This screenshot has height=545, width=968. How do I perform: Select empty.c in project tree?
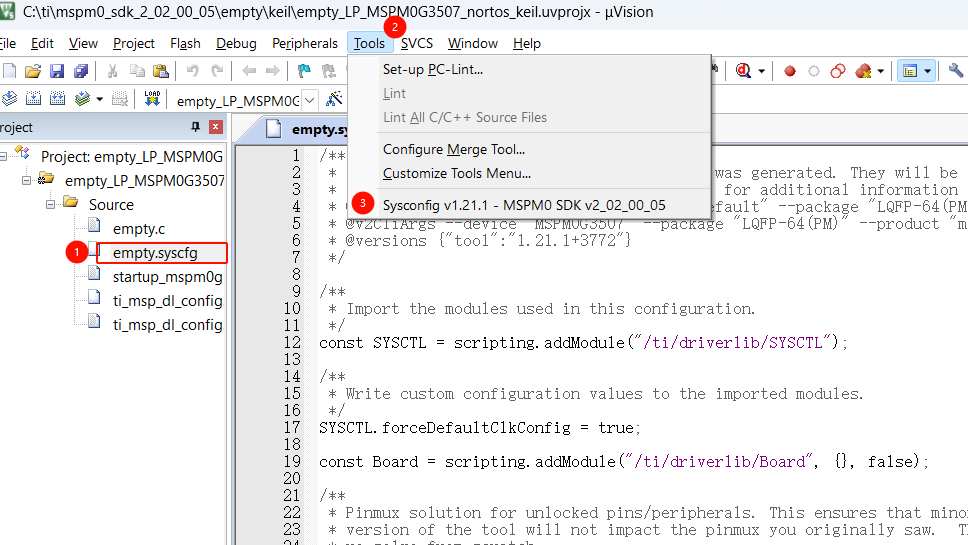click(139, 228)
